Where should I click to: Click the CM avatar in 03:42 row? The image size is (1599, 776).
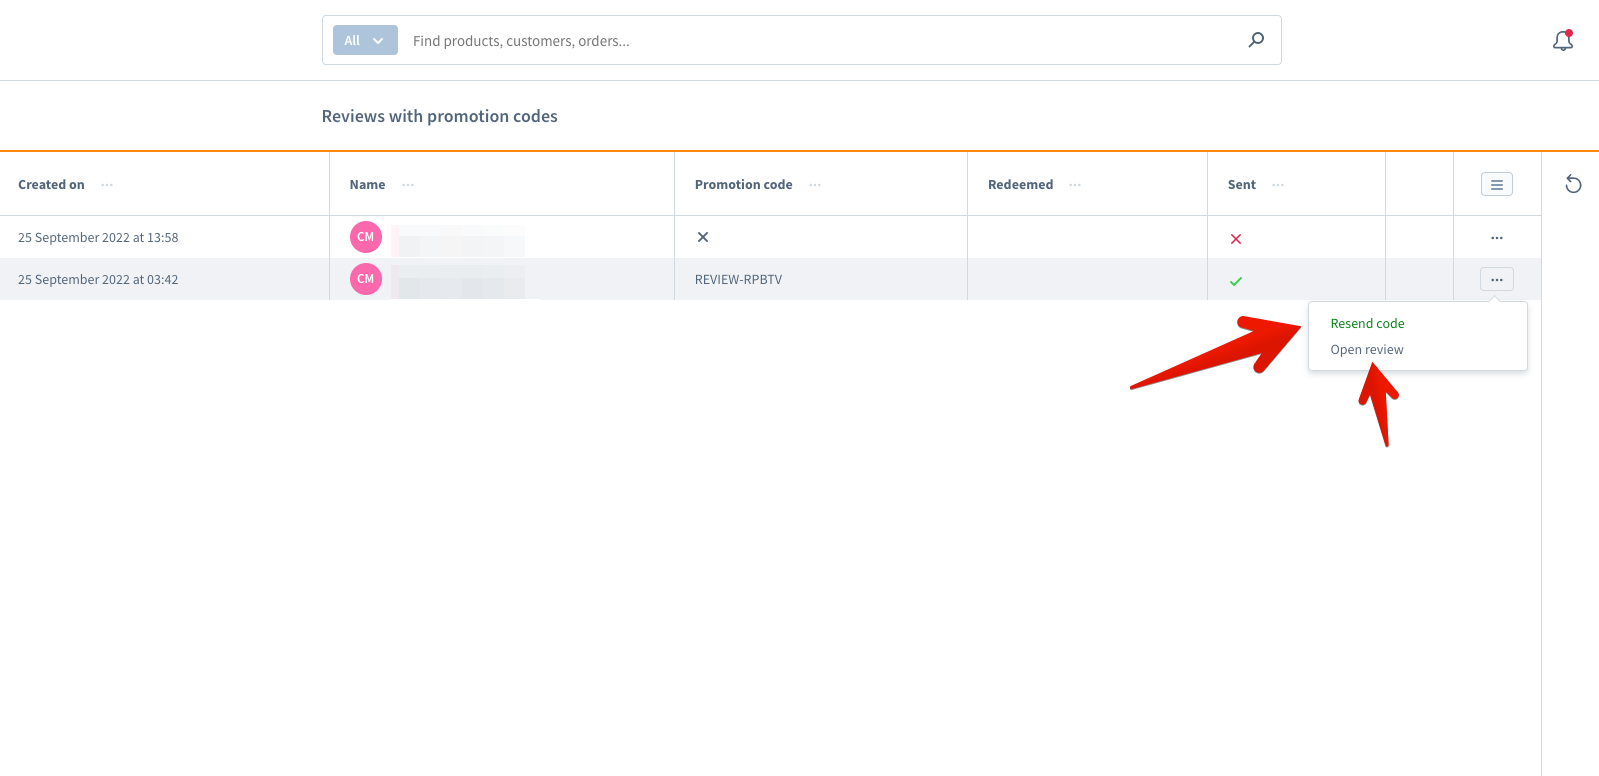[x=366, y=279]
